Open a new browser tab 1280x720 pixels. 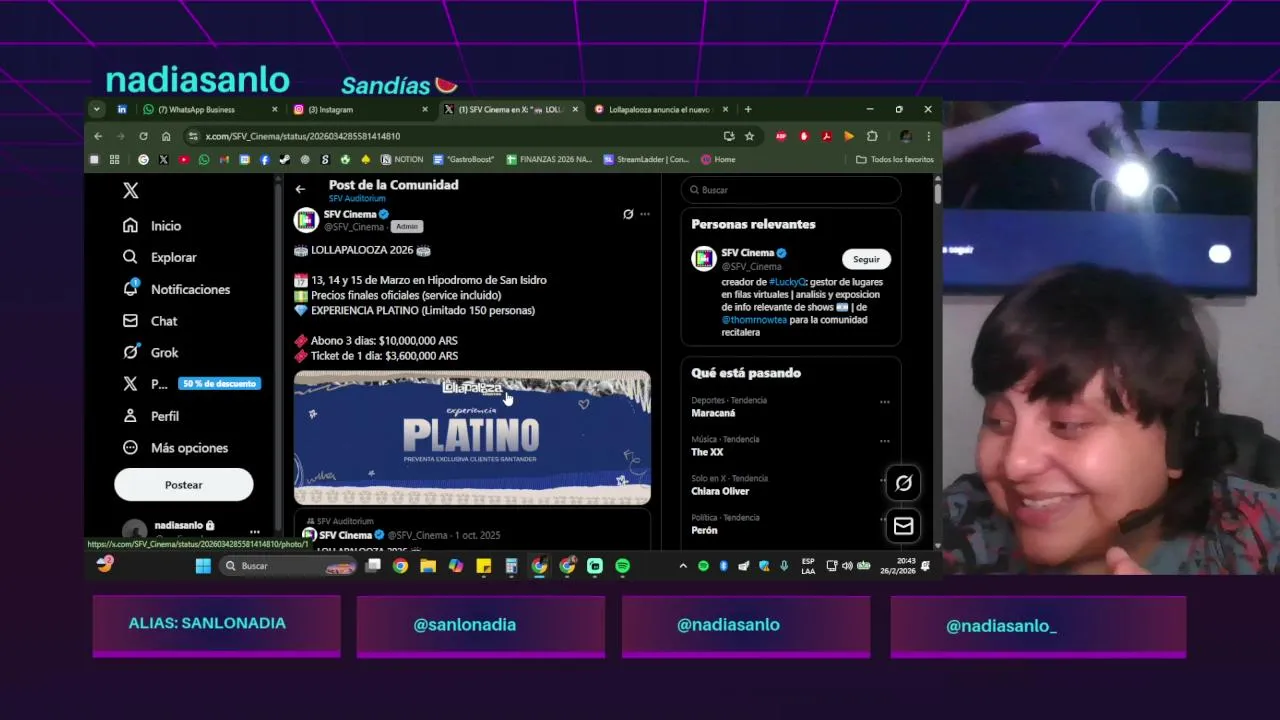coord(748,109)
